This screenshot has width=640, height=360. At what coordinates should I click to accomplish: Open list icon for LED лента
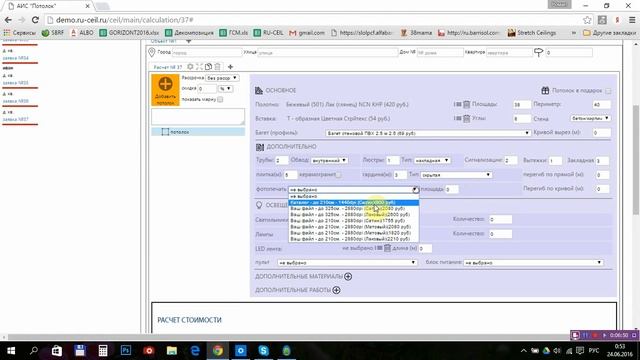tap(378, 248)
